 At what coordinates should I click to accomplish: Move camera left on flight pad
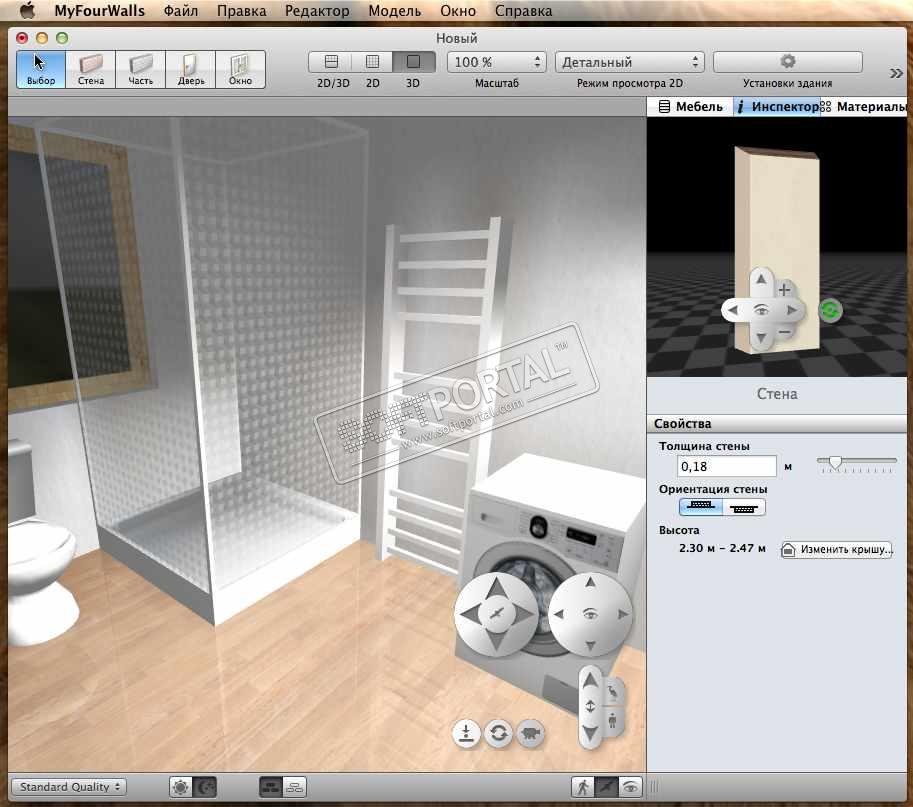pos(470,613)
